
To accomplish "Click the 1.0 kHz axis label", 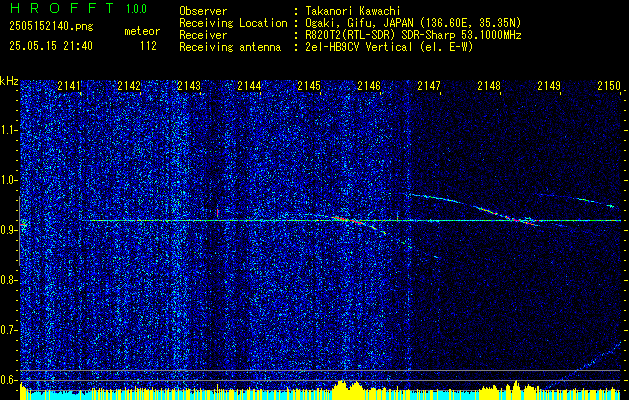I will tap(8, 180).
